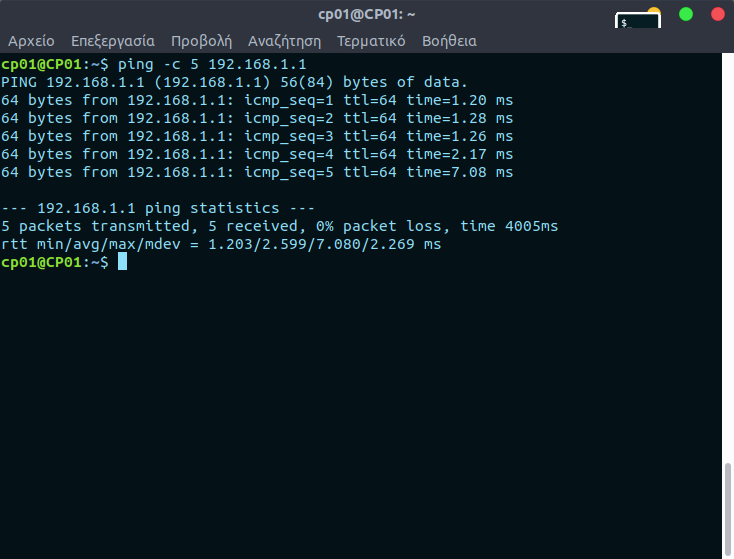Click the vertical scrollbar thumb

coord(728,510)
